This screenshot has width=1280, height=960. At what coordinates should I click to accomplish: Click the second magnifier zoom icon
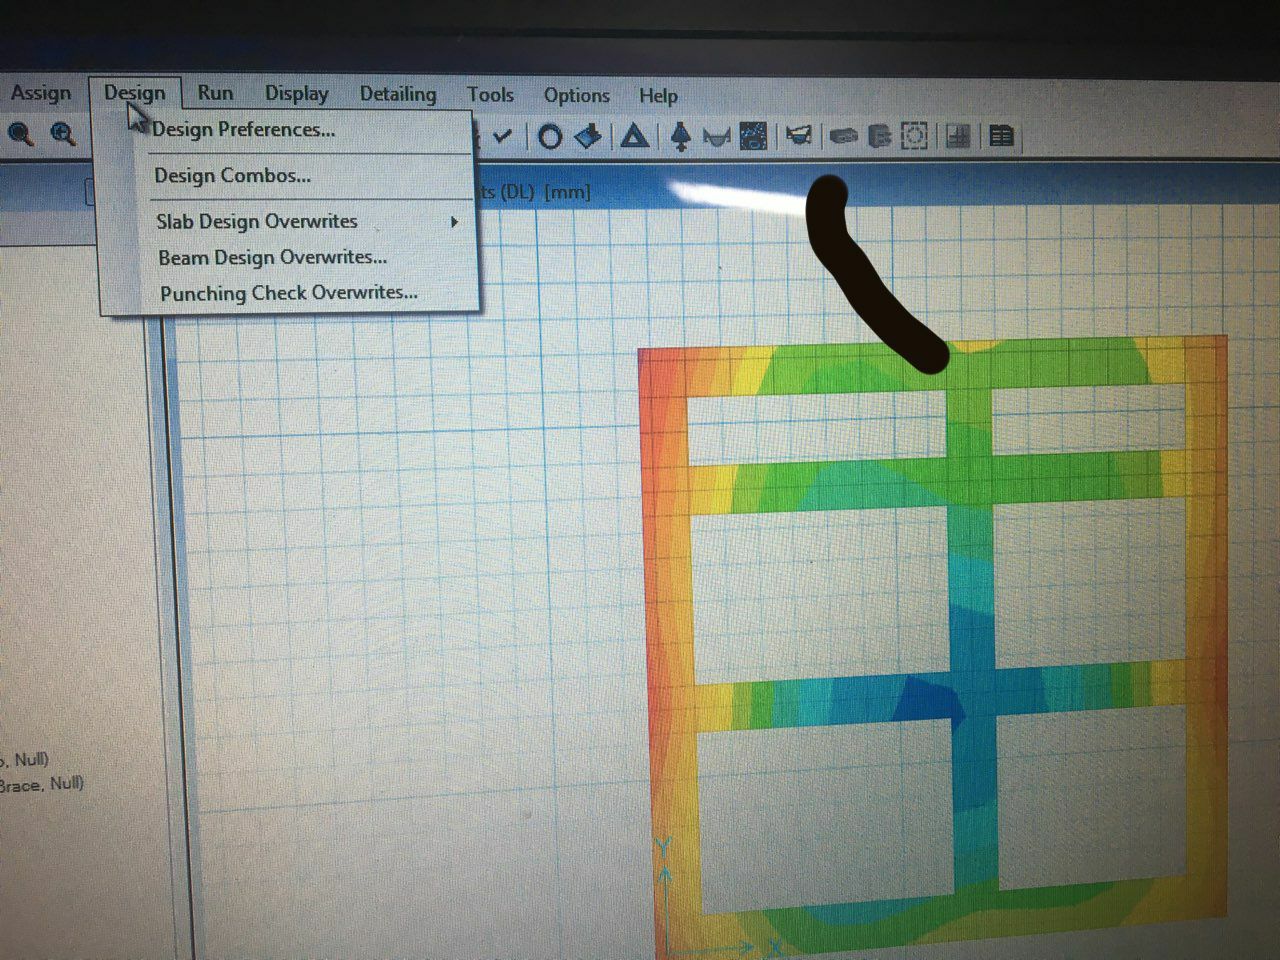pos(63,133)
